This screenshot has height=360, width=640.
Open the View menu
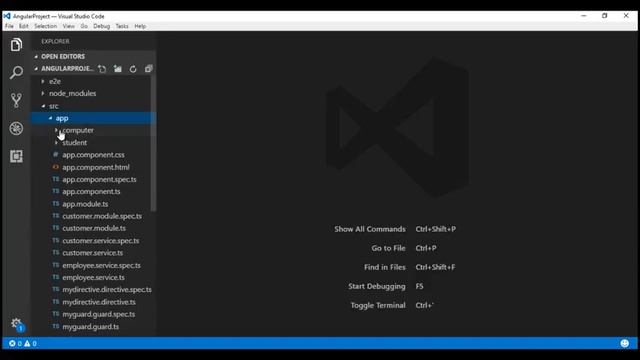pyautogui.click(x=69, y=26)
